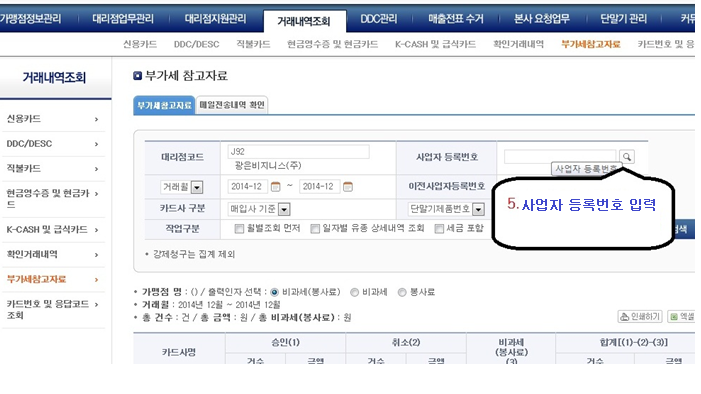Click the 광은비지니스(주) agency name text
Image resolution: width=701 pixels, height=394 pixels.
pos(268,166)
